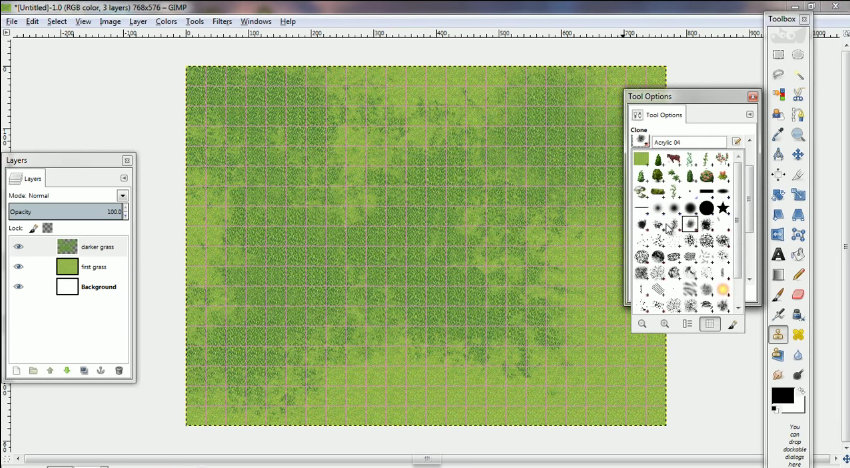Open the brush editor beside Acrylic 04
The height and width of the screenshot is (468, 850).
pyautogui.click(x=736, y=142)
